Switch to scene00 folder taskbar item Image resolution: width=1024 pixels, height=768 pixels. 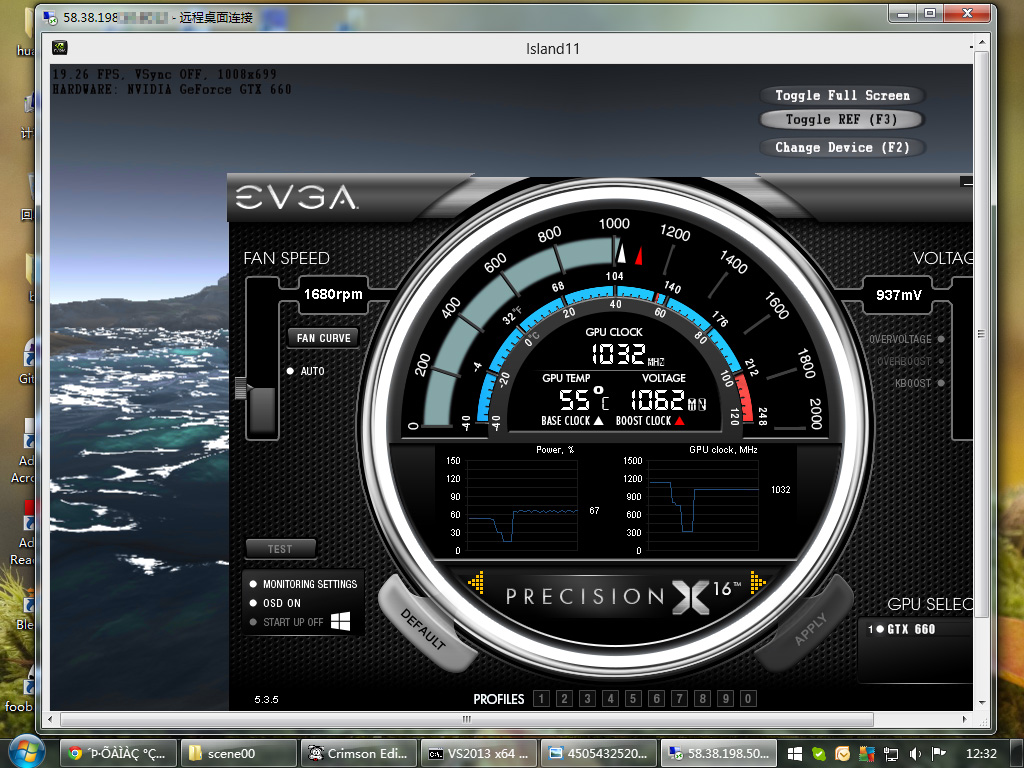tap(239, 754)
